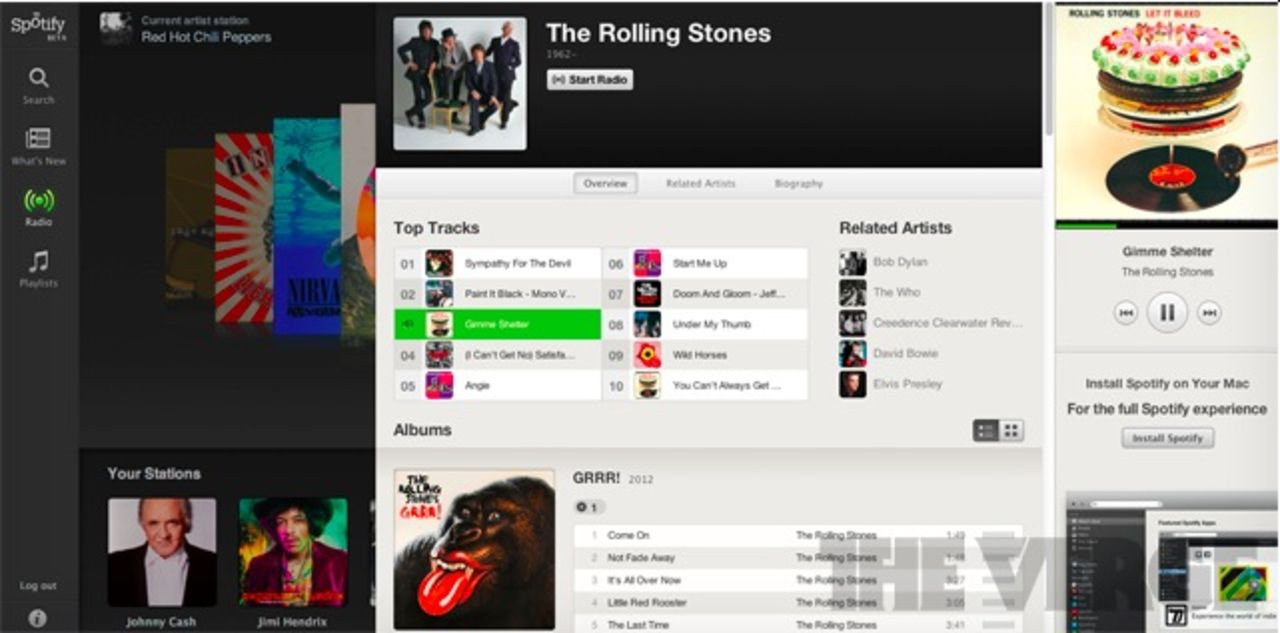Click the Spotify logo
This screenshot has width=1280, height=633.
click(x=37, y=25)
